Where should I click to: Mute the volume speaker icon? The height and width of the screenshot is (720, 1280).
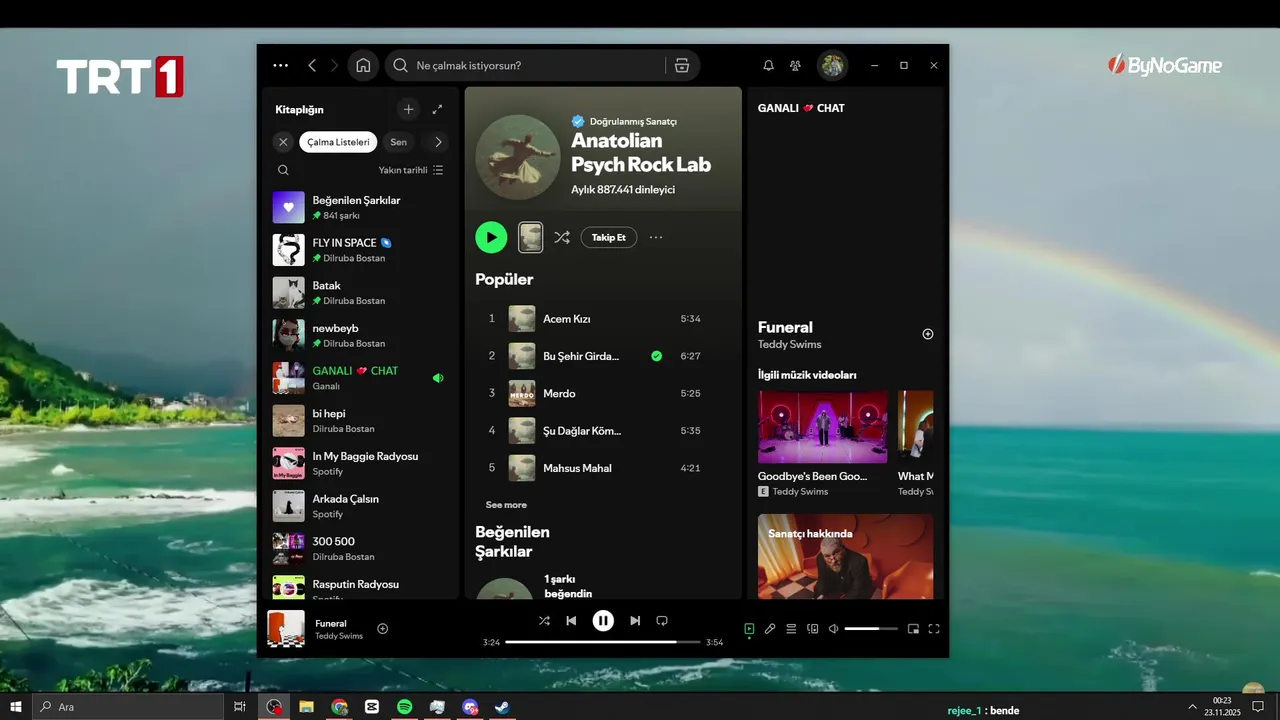[833, 629]
